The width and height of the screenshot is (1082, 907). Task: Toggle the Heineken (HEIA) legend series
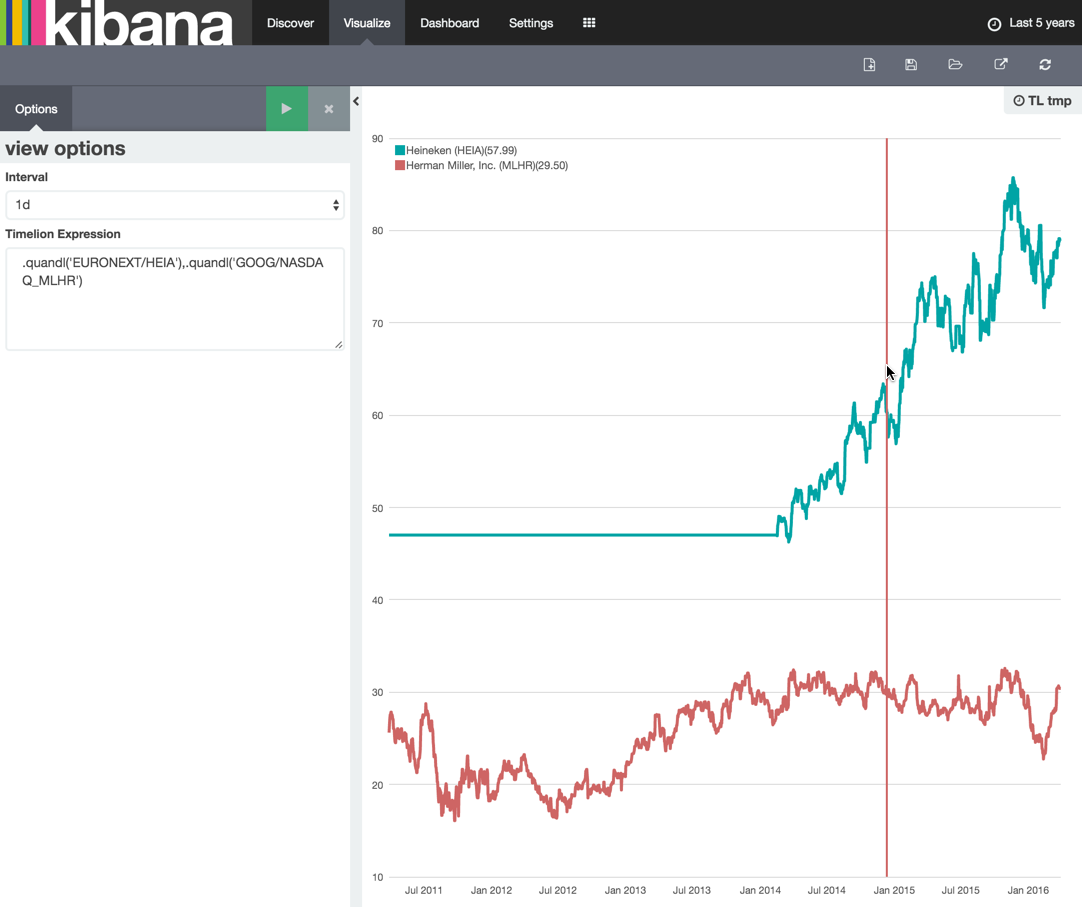(x=461, y=150)
